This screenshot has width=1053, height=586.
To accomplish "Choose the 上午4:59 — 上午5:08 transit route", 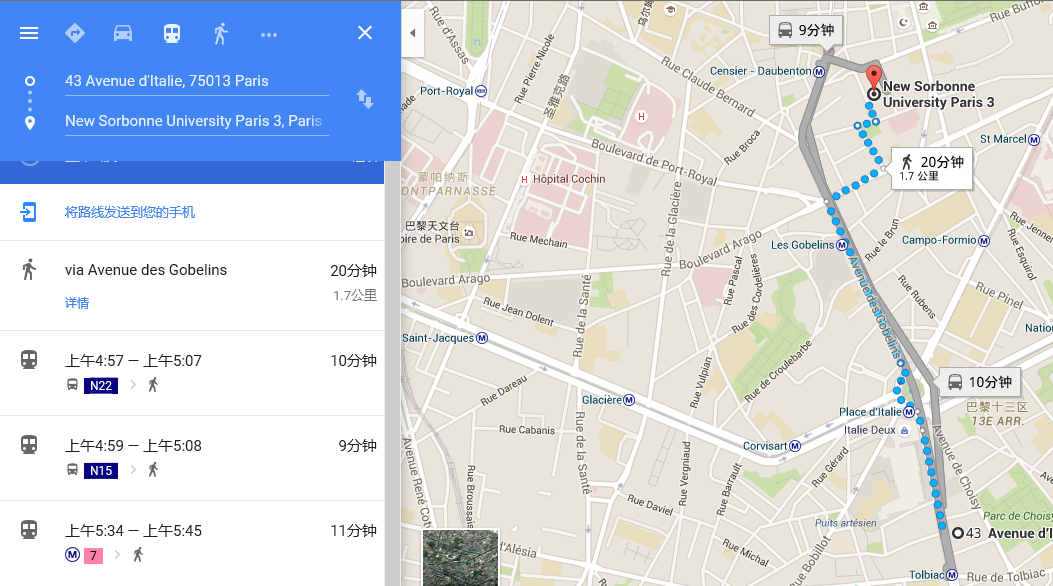I will (192, 458).
